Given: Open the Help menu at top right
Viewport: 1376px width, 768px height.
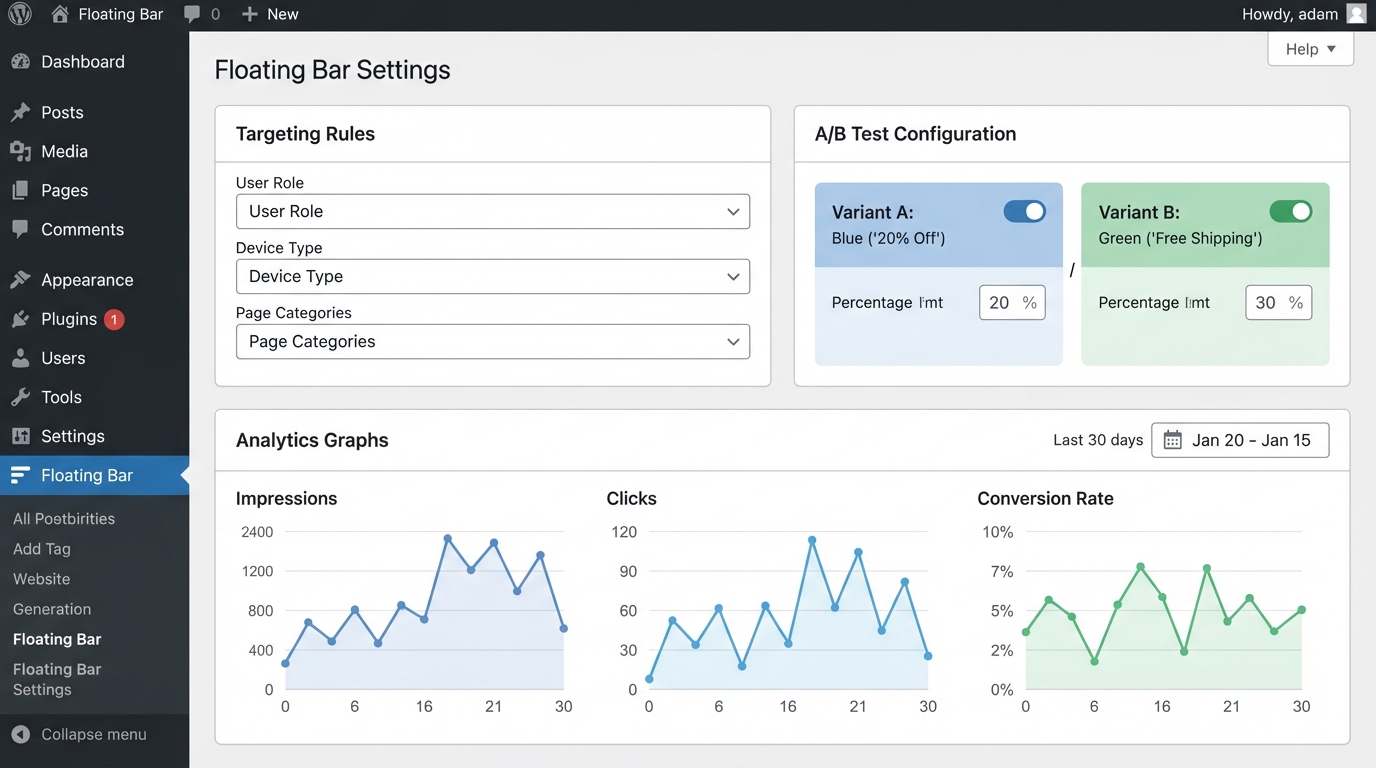Looking at the screenshot, I should pos(1310,48).
